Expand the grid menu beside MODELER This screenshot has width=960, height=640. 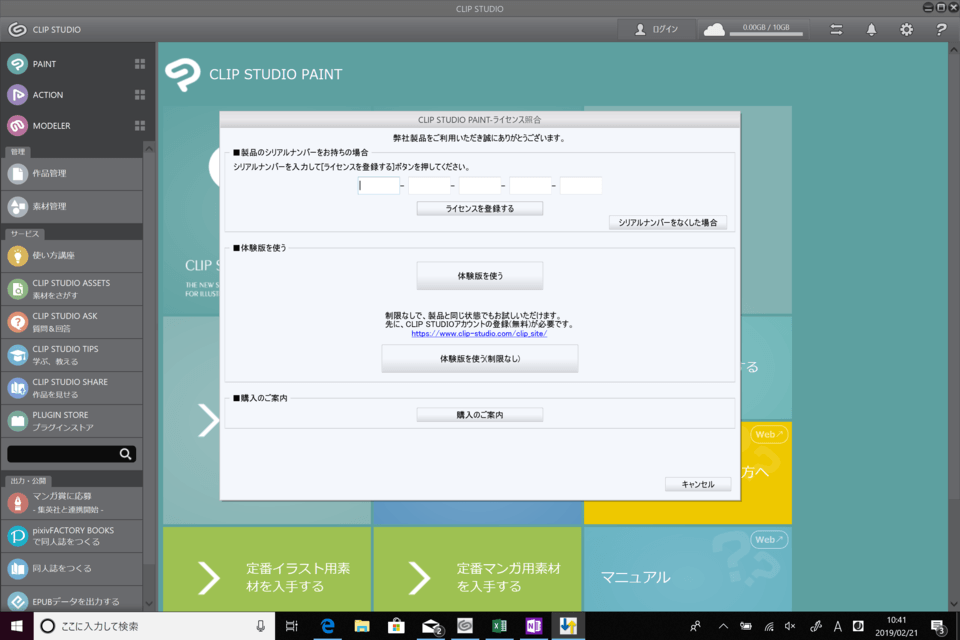(140, 126)
